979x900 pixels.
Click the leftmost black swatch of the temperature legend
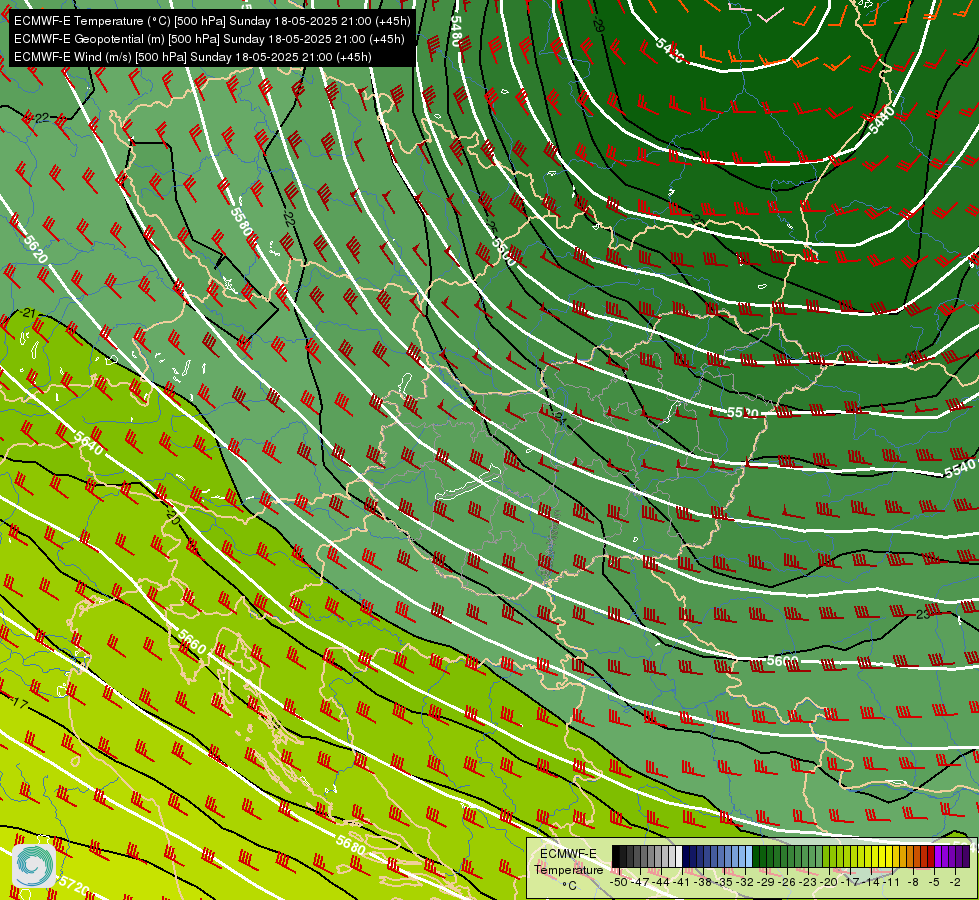point(616,858)
